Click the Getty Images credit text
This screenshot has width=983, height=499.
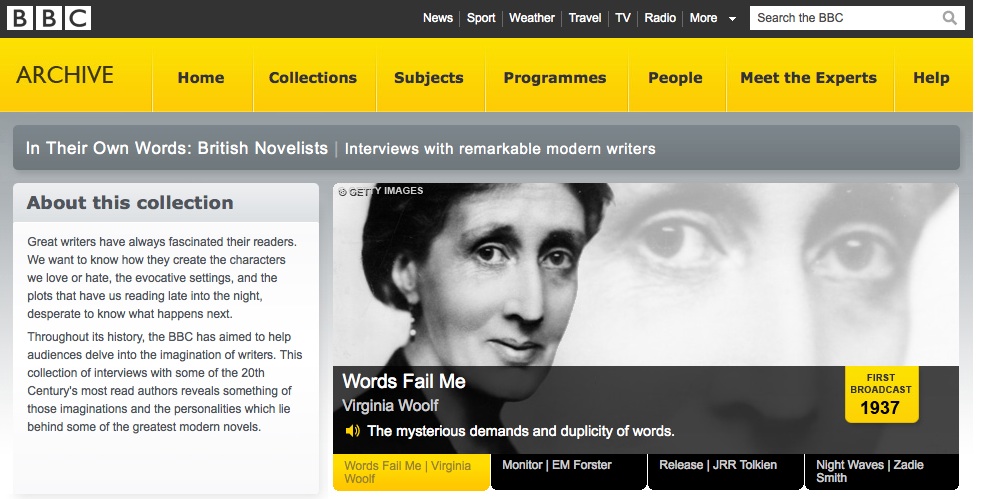pos(381,191)
